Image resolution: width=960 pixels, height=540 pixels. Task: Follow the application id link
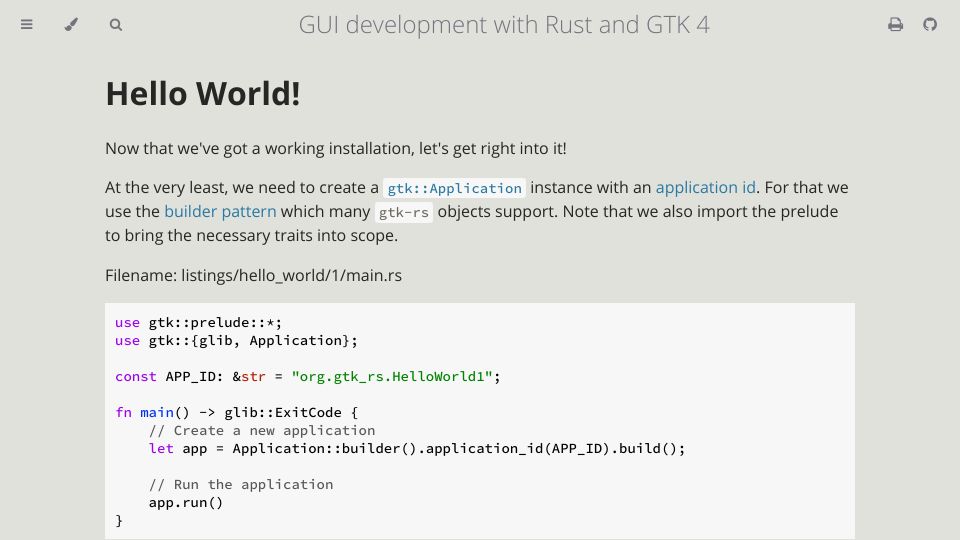705,187
